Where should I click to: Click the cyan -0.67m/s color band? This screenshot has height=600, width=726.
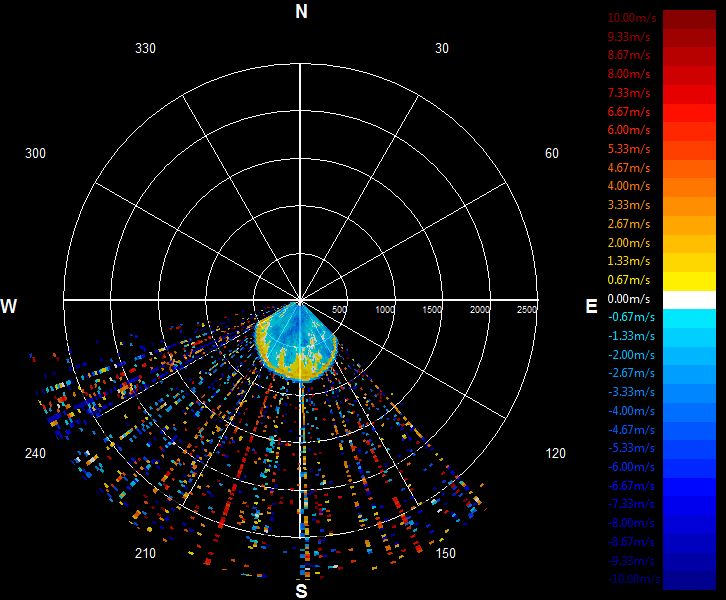click(689, 319)
